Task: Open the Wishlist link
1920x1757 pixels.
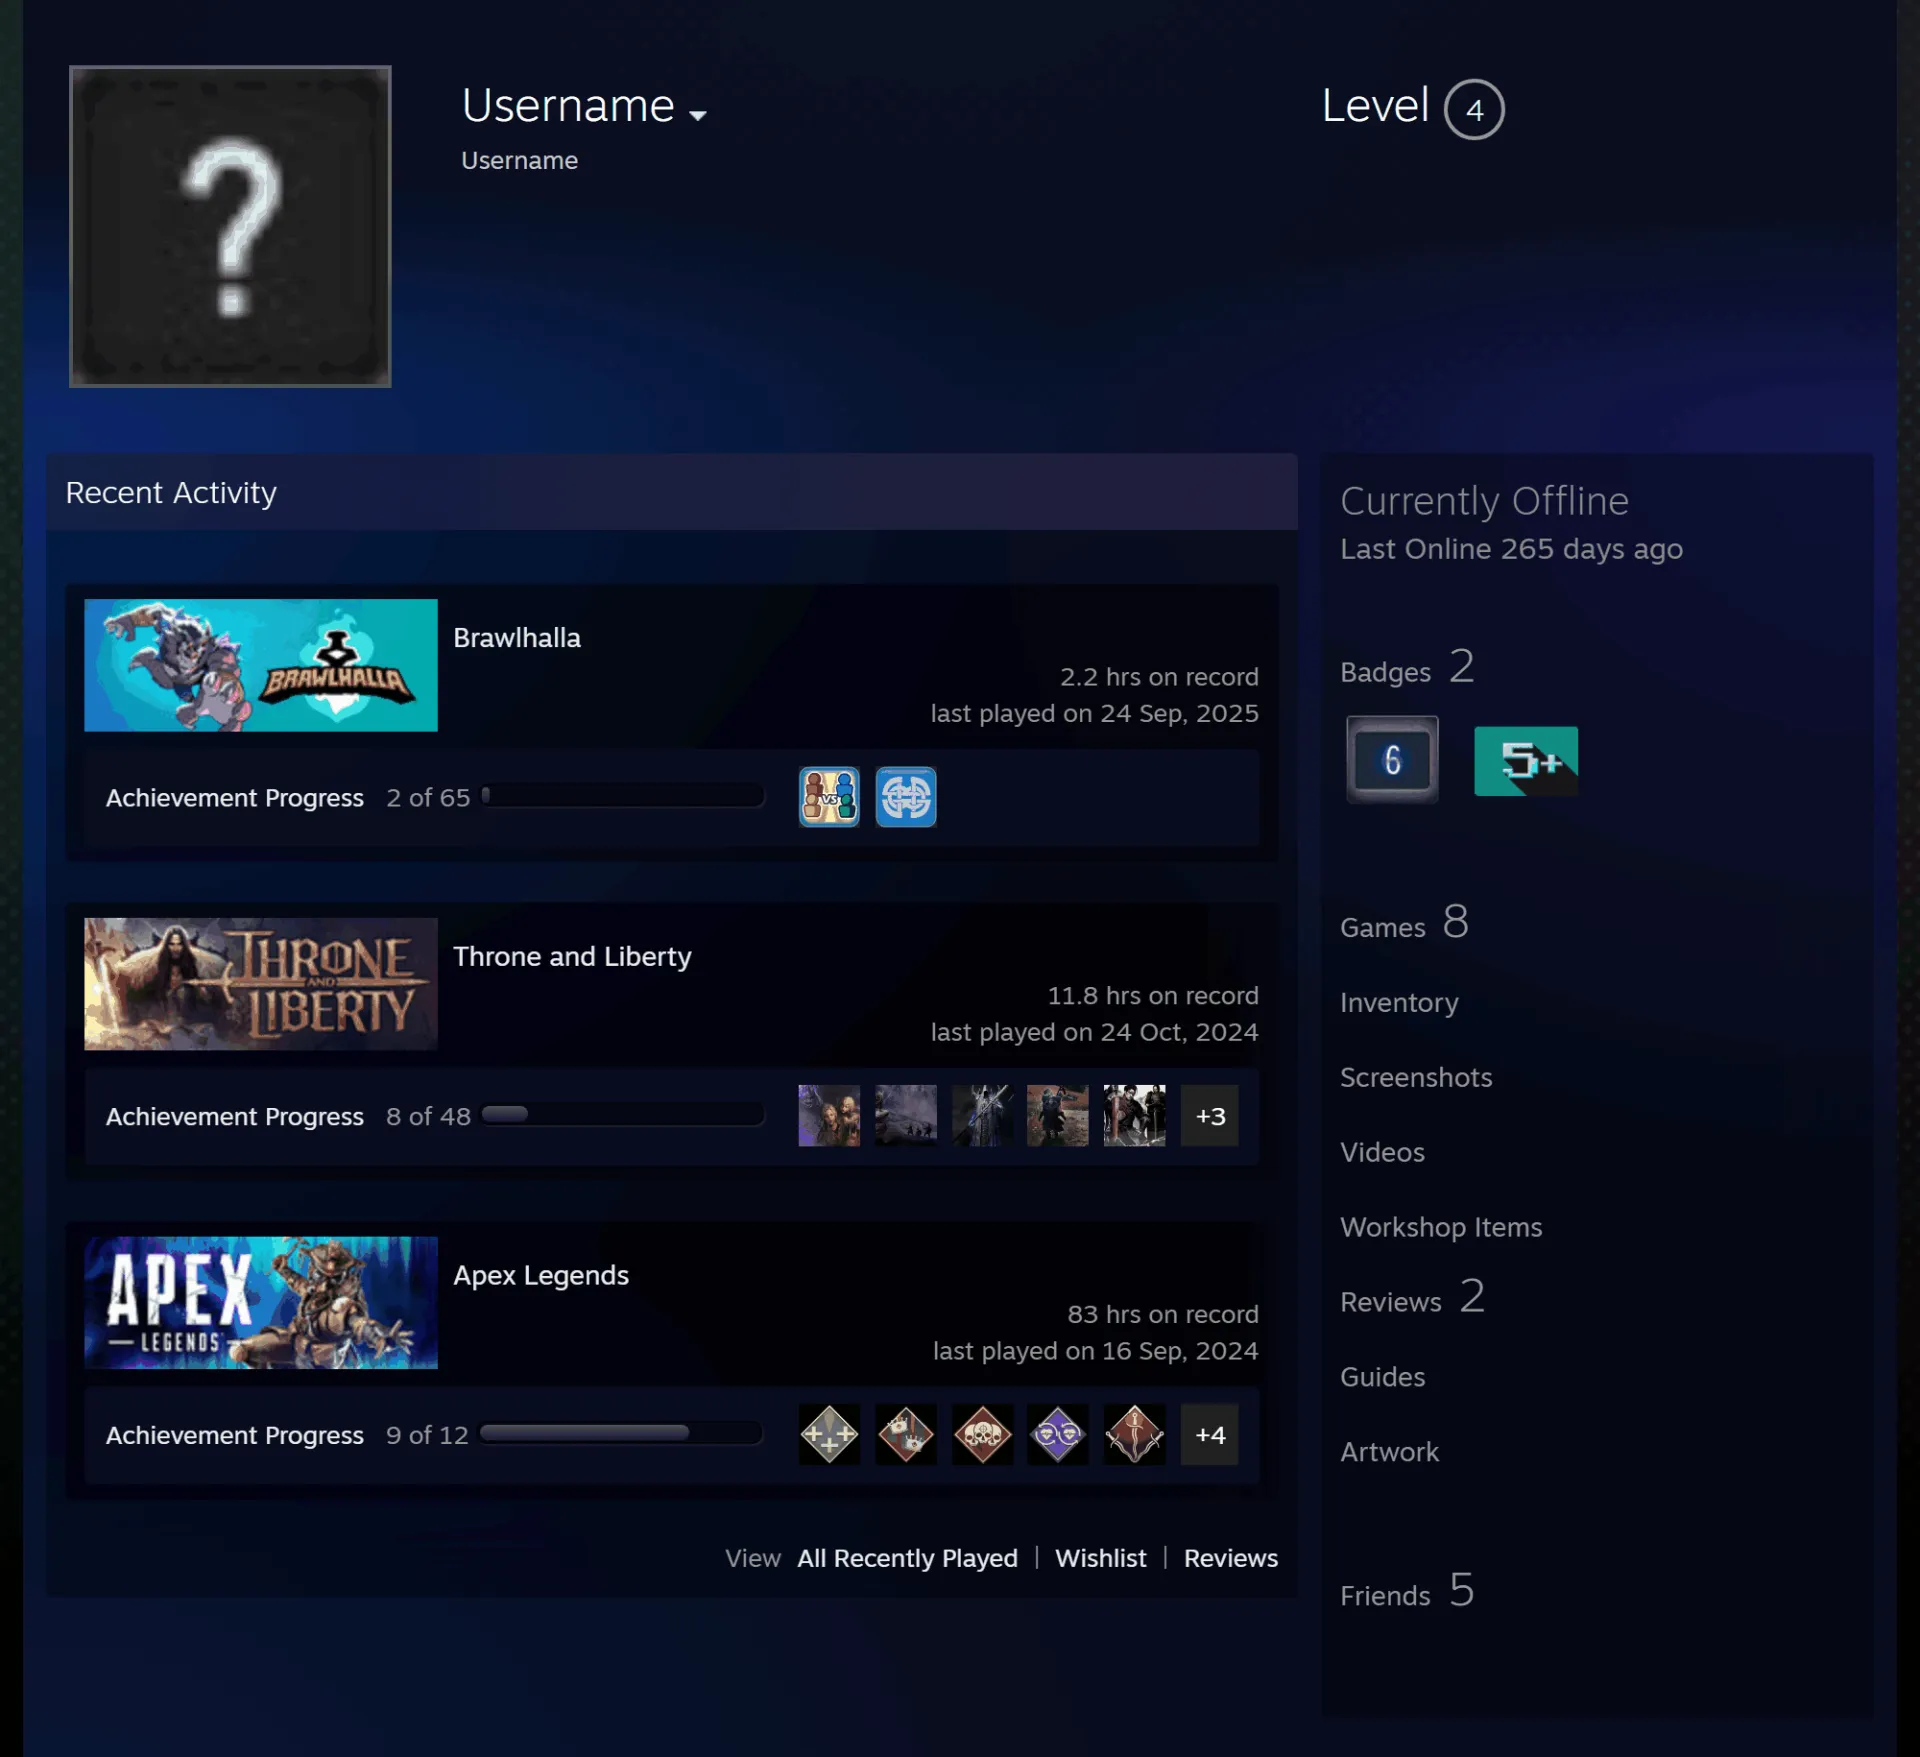Action: 1101,1558
